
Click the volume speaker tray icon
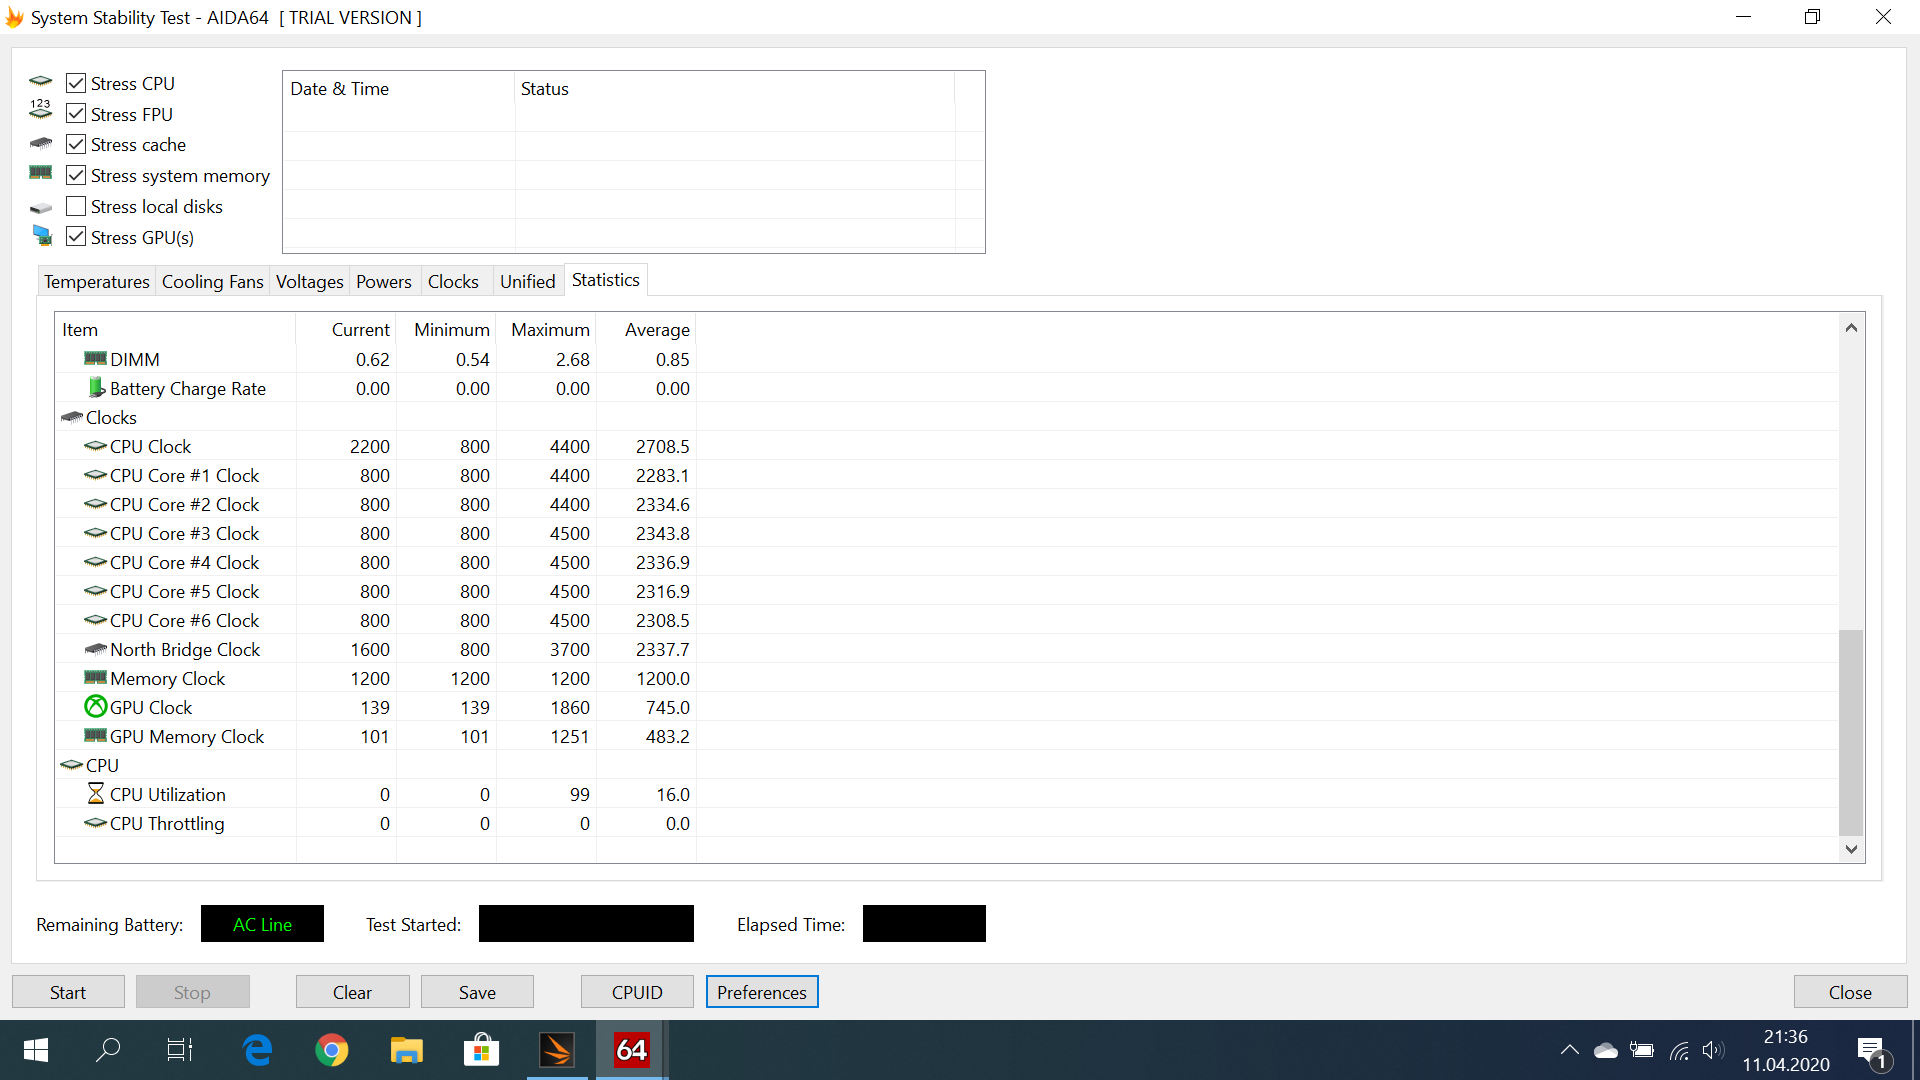click(x=1714, y=1050)
